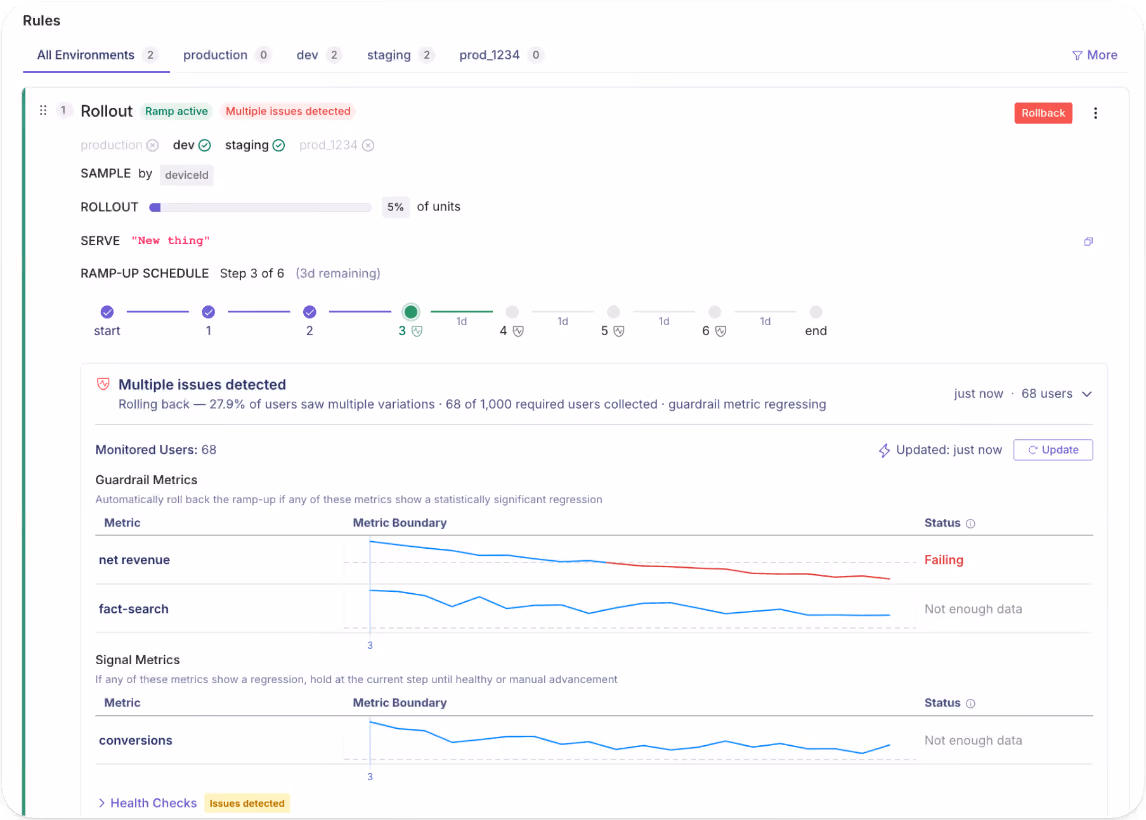Viewport: 1146px width, 820px height.
Task: Click the lightning bolt Updated icon
Action: click(884, 450)
